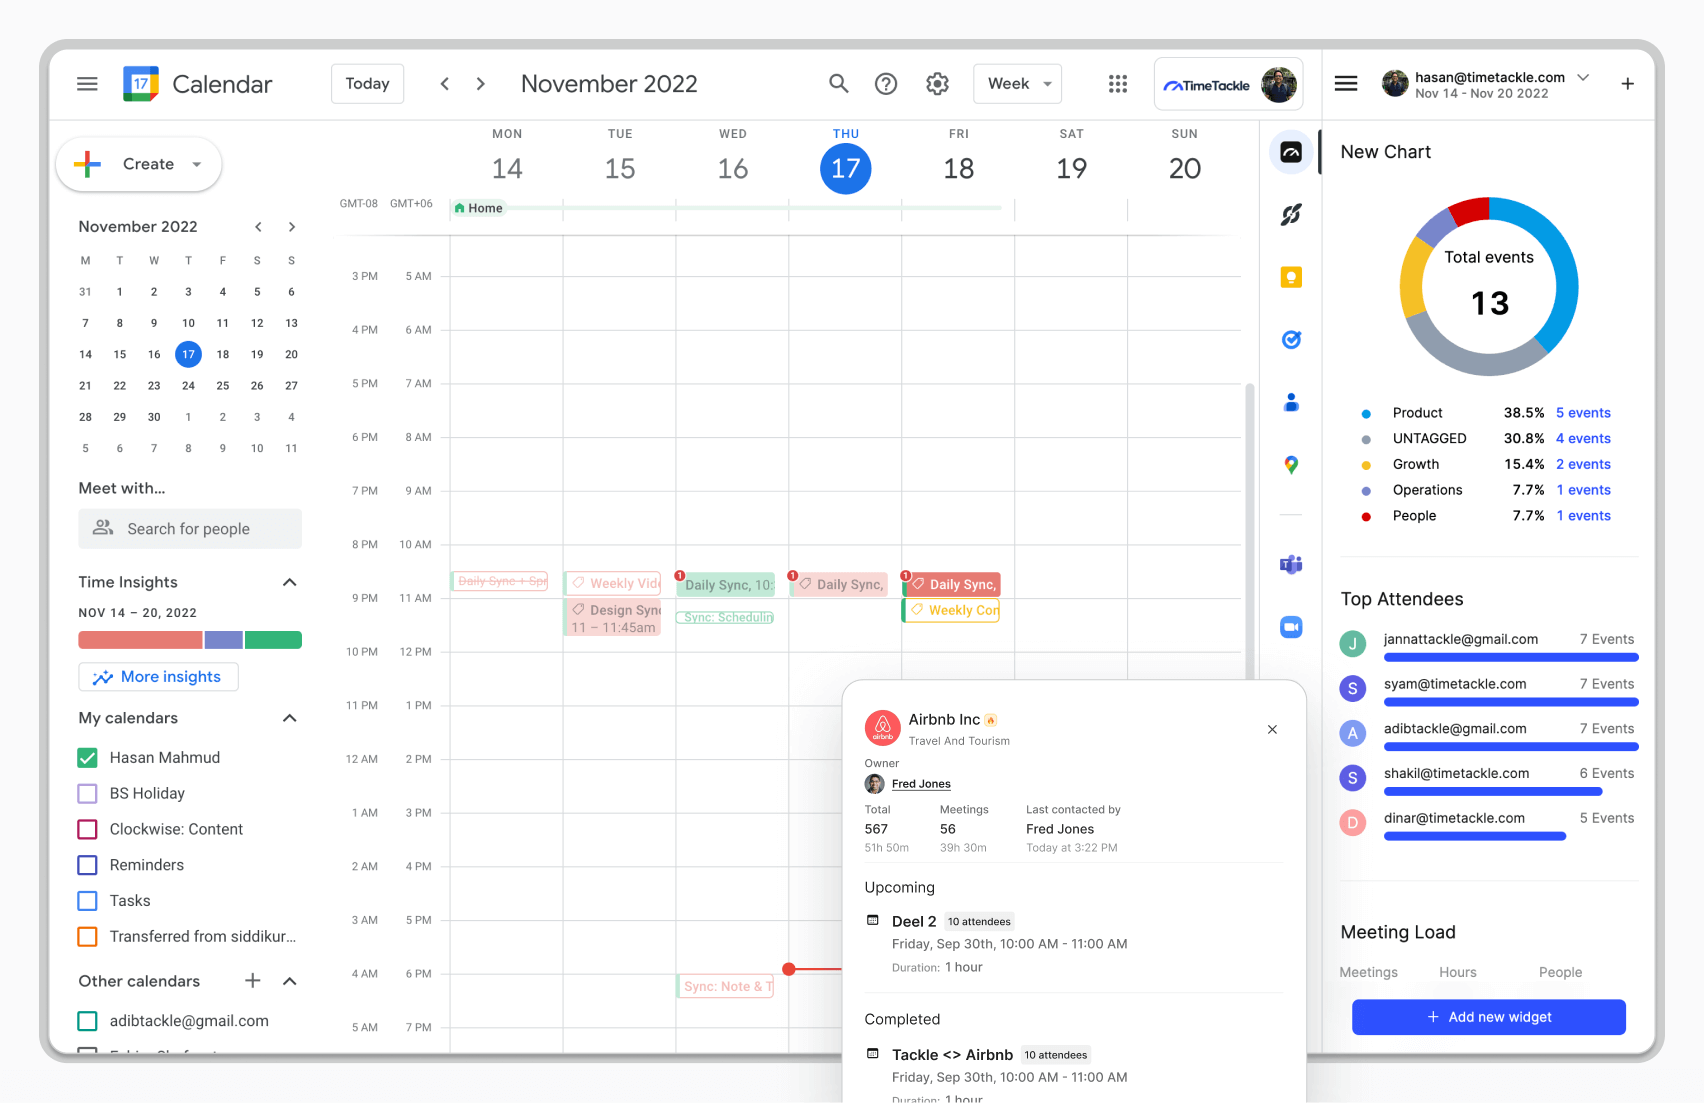Viewport: 1704px width, 1103px height.
Task: Collapse the My calendars section
Action: [x=290, y=718]
